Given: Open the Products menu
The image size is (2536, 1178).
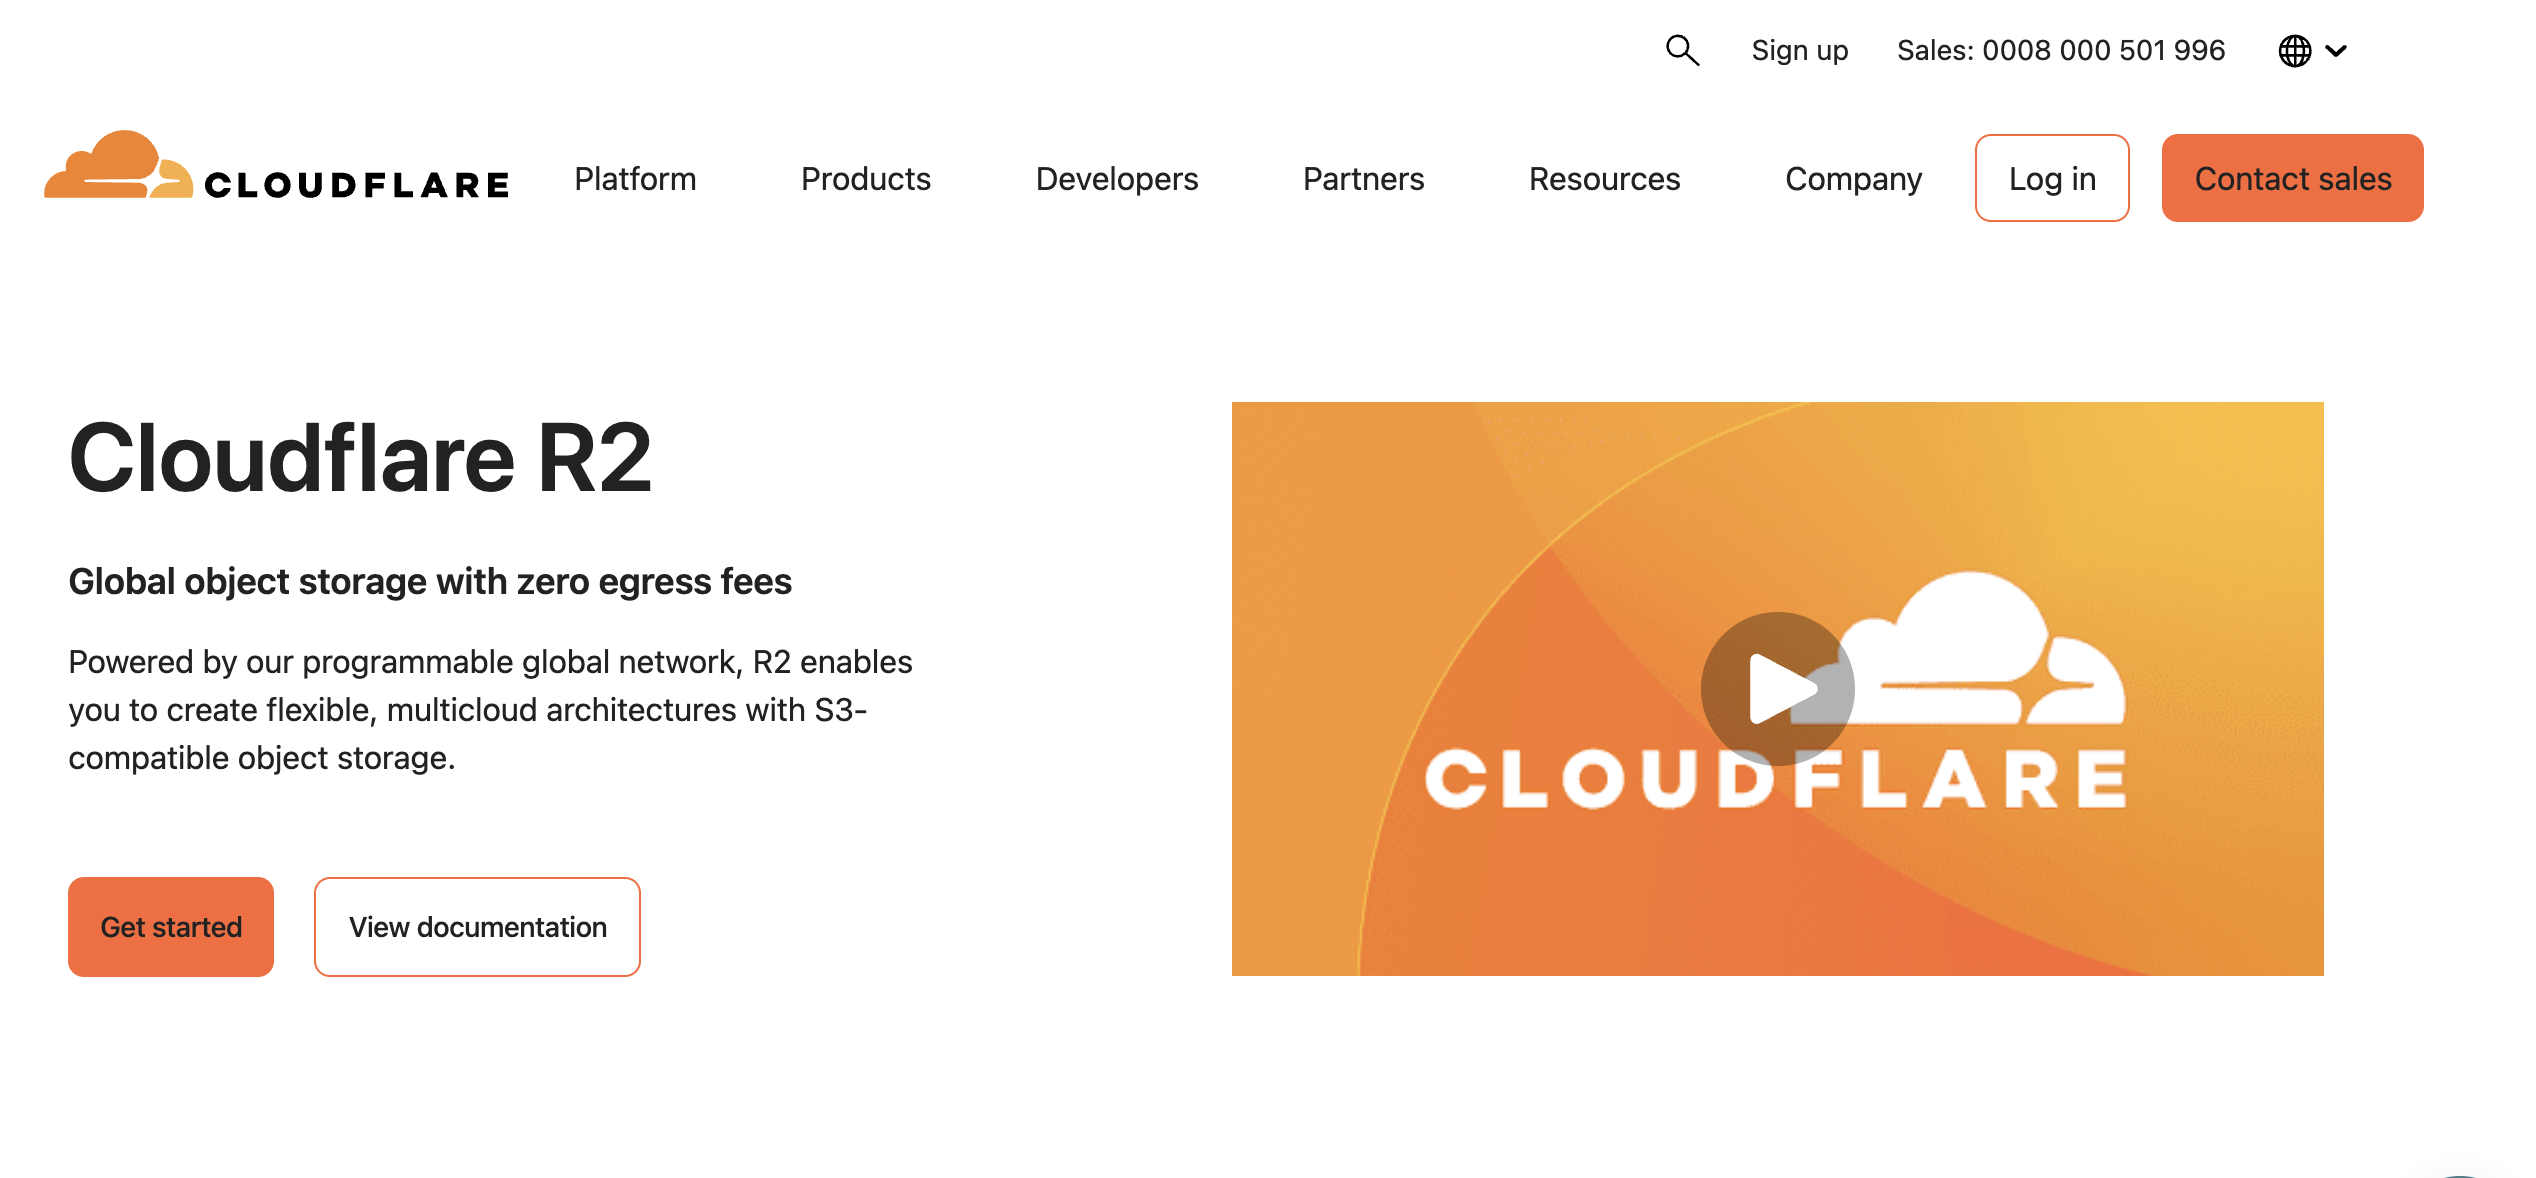Looking at the screenshot, I should coord(866,179).
